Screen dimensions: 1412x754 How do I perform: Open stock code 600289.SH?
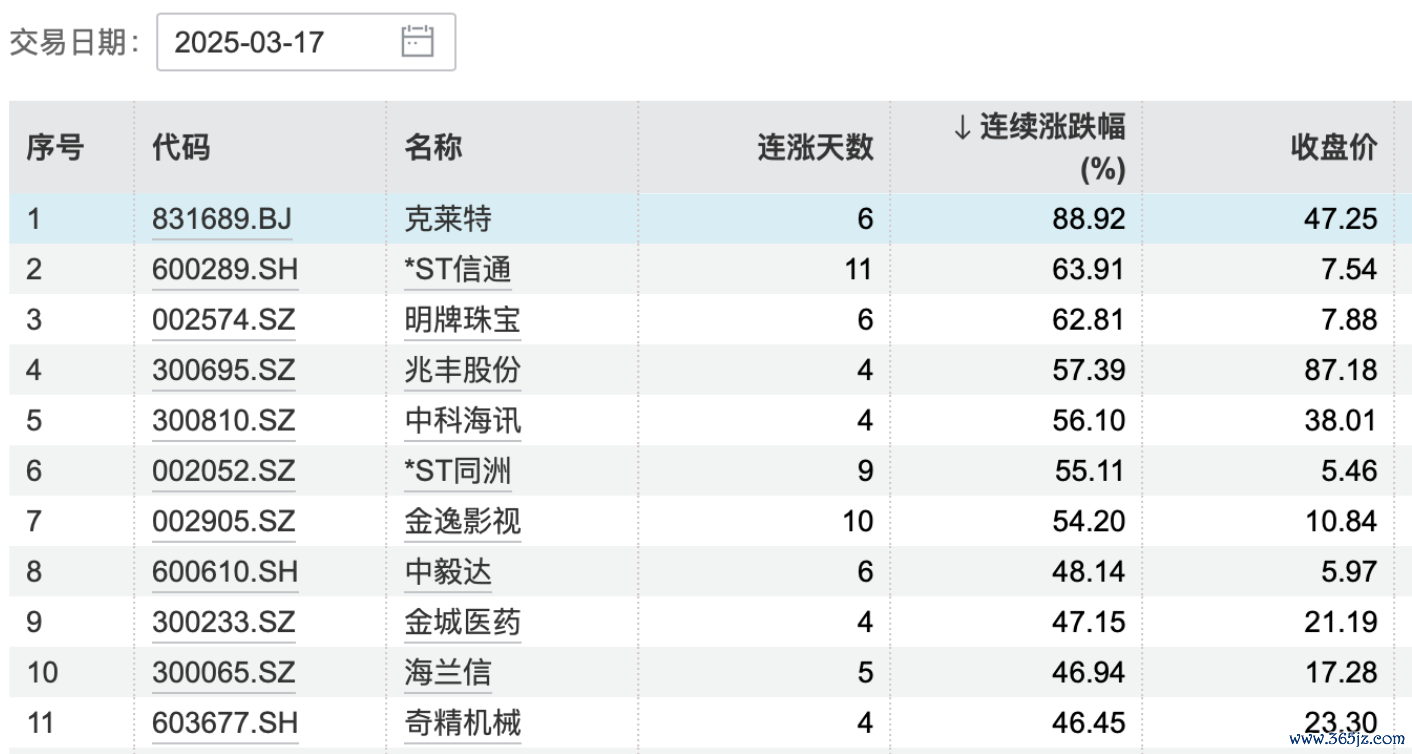pos(225,269)
